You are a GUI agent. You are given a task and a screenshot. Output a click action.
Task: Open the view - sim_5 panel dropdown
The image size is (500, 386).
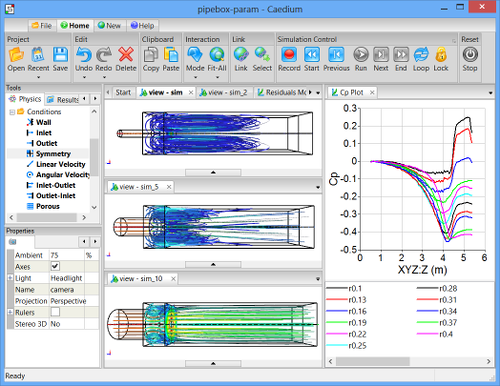coord(318,187)
